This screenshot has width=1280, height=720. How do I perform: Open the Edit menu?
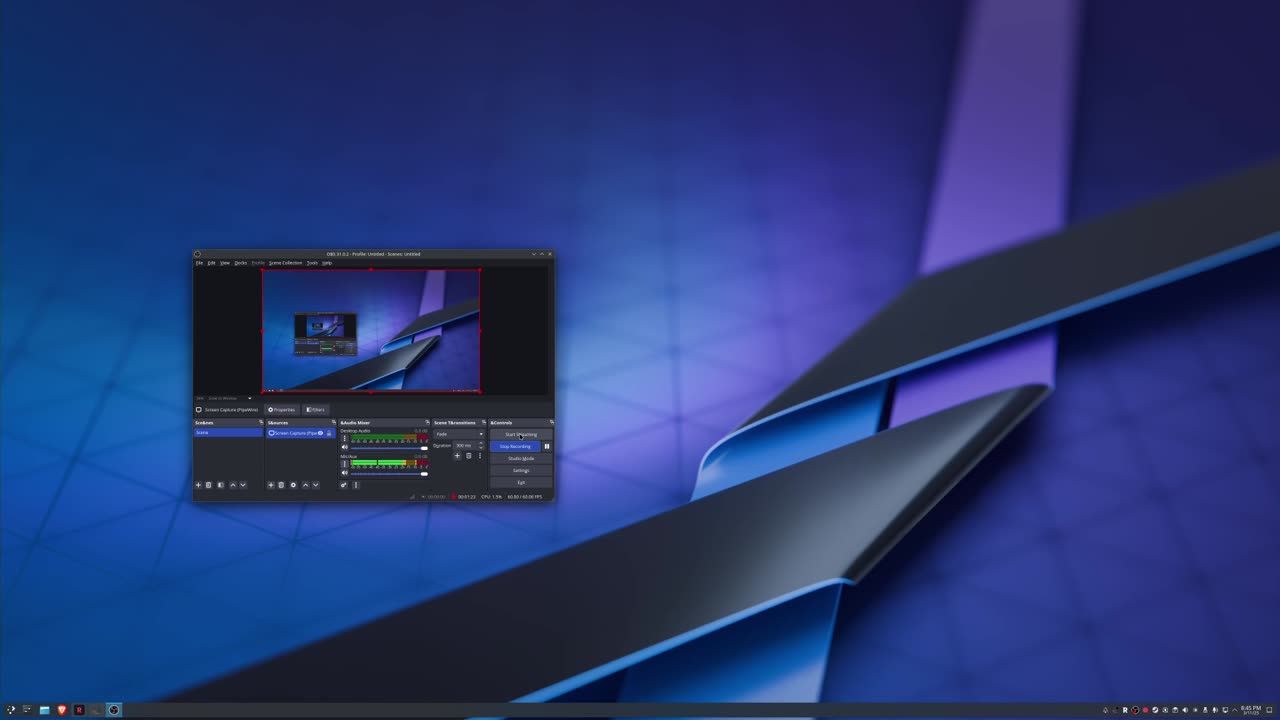(x=211, y=263)
